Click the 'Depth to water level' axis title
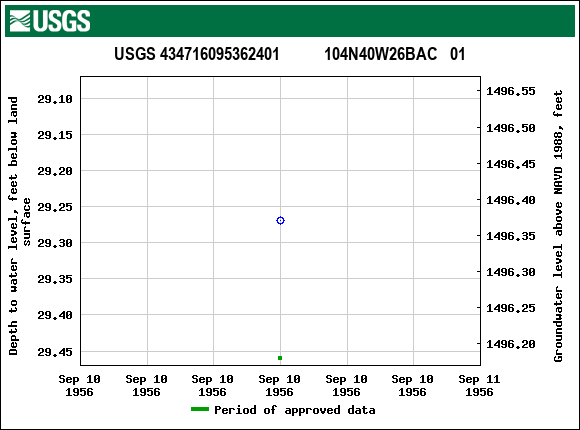 tap(19, 226)
